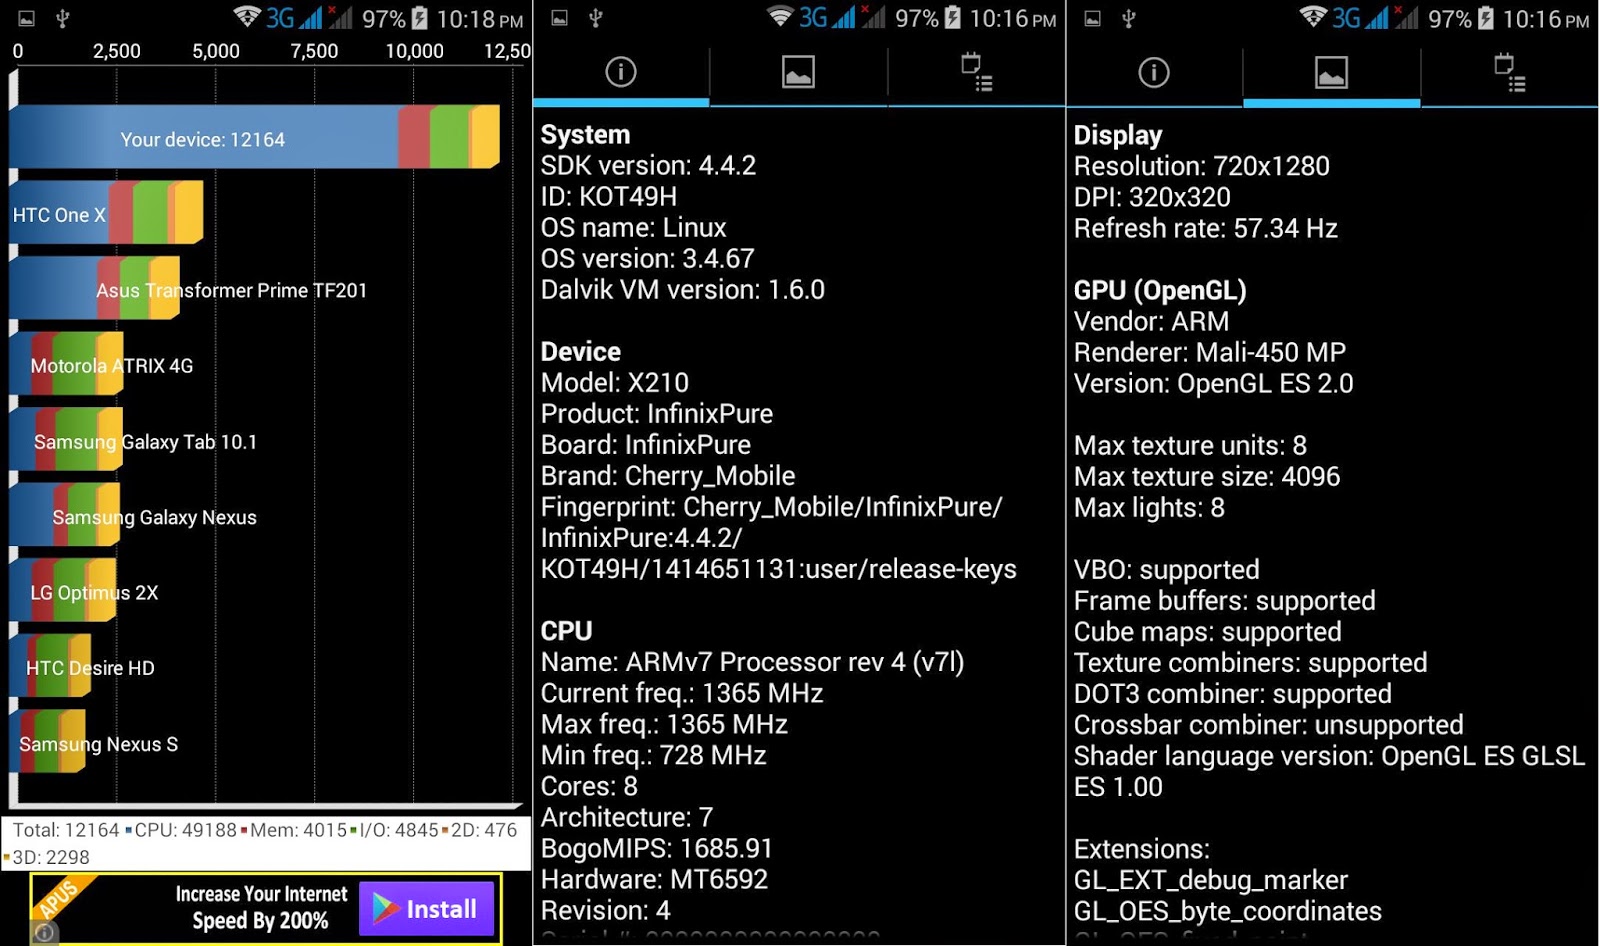
Task: Tap the ad info icon below APUS badge
Action: (x=44, y=933)
